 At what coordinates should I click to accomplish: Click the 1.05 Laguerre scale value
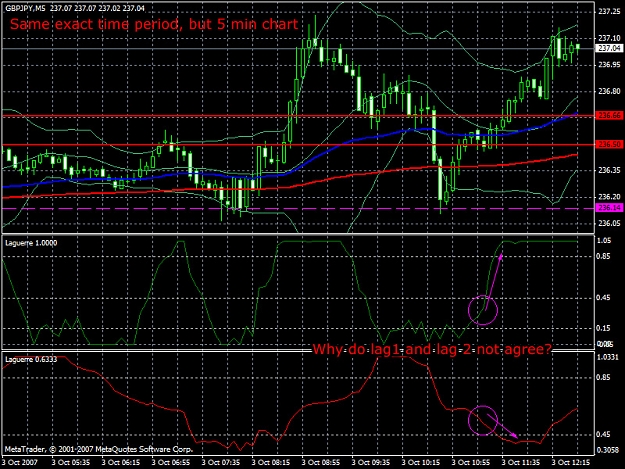605,240
